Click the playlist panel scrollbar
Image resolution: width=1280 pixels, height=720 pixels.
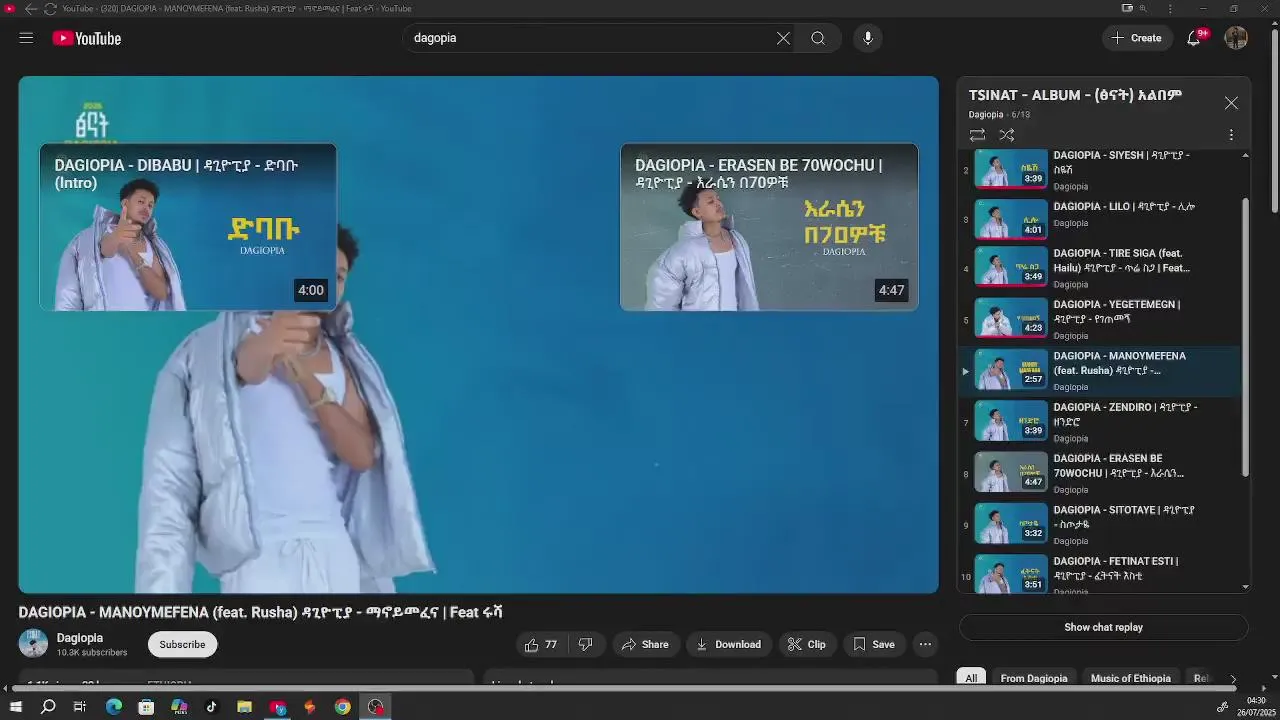pos(1245,338)
